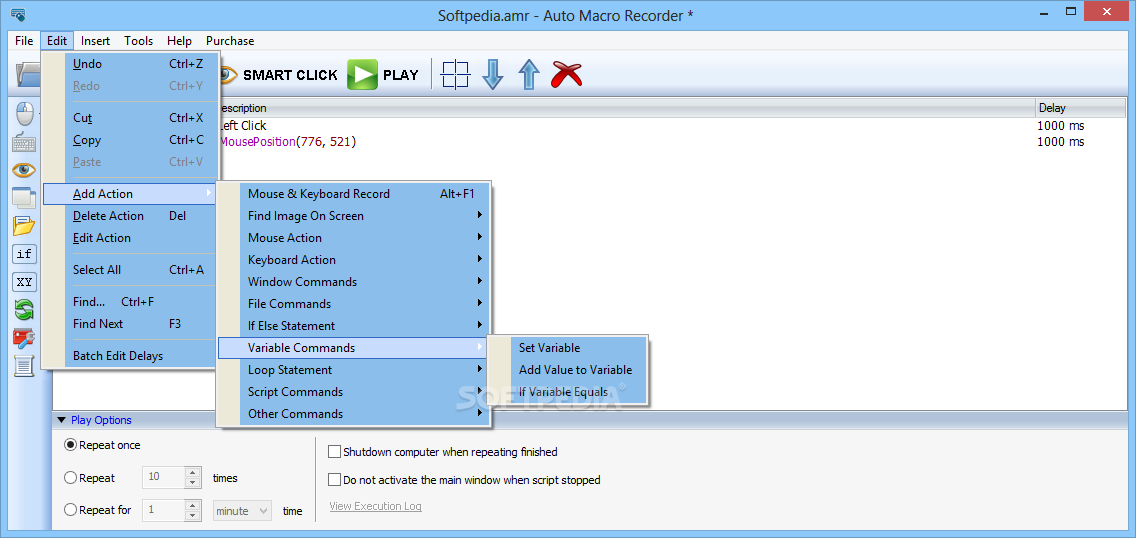The width and height of the screenshot is (1136, 538).
Task: Click the eye find-image sidebar icon
Action: [x=25, y=170]
